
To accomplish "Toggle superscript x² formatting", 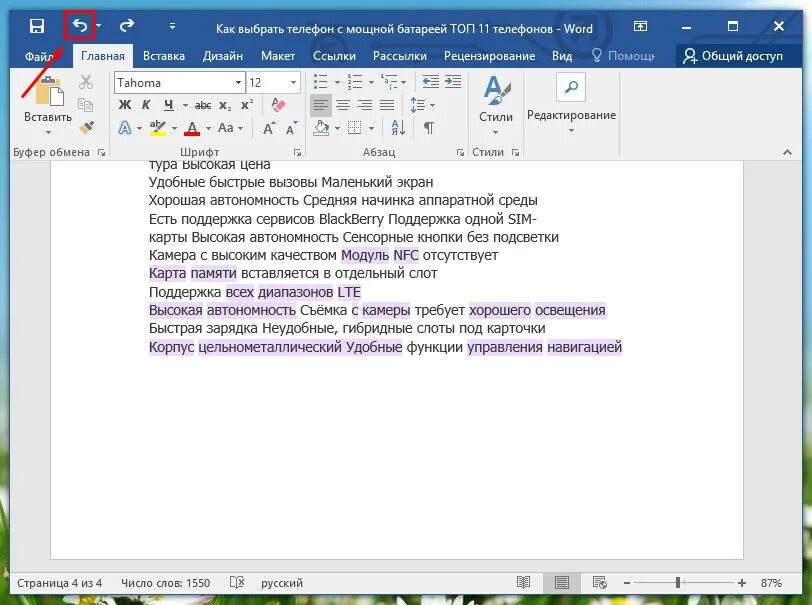I will click(x=246, y=105).
